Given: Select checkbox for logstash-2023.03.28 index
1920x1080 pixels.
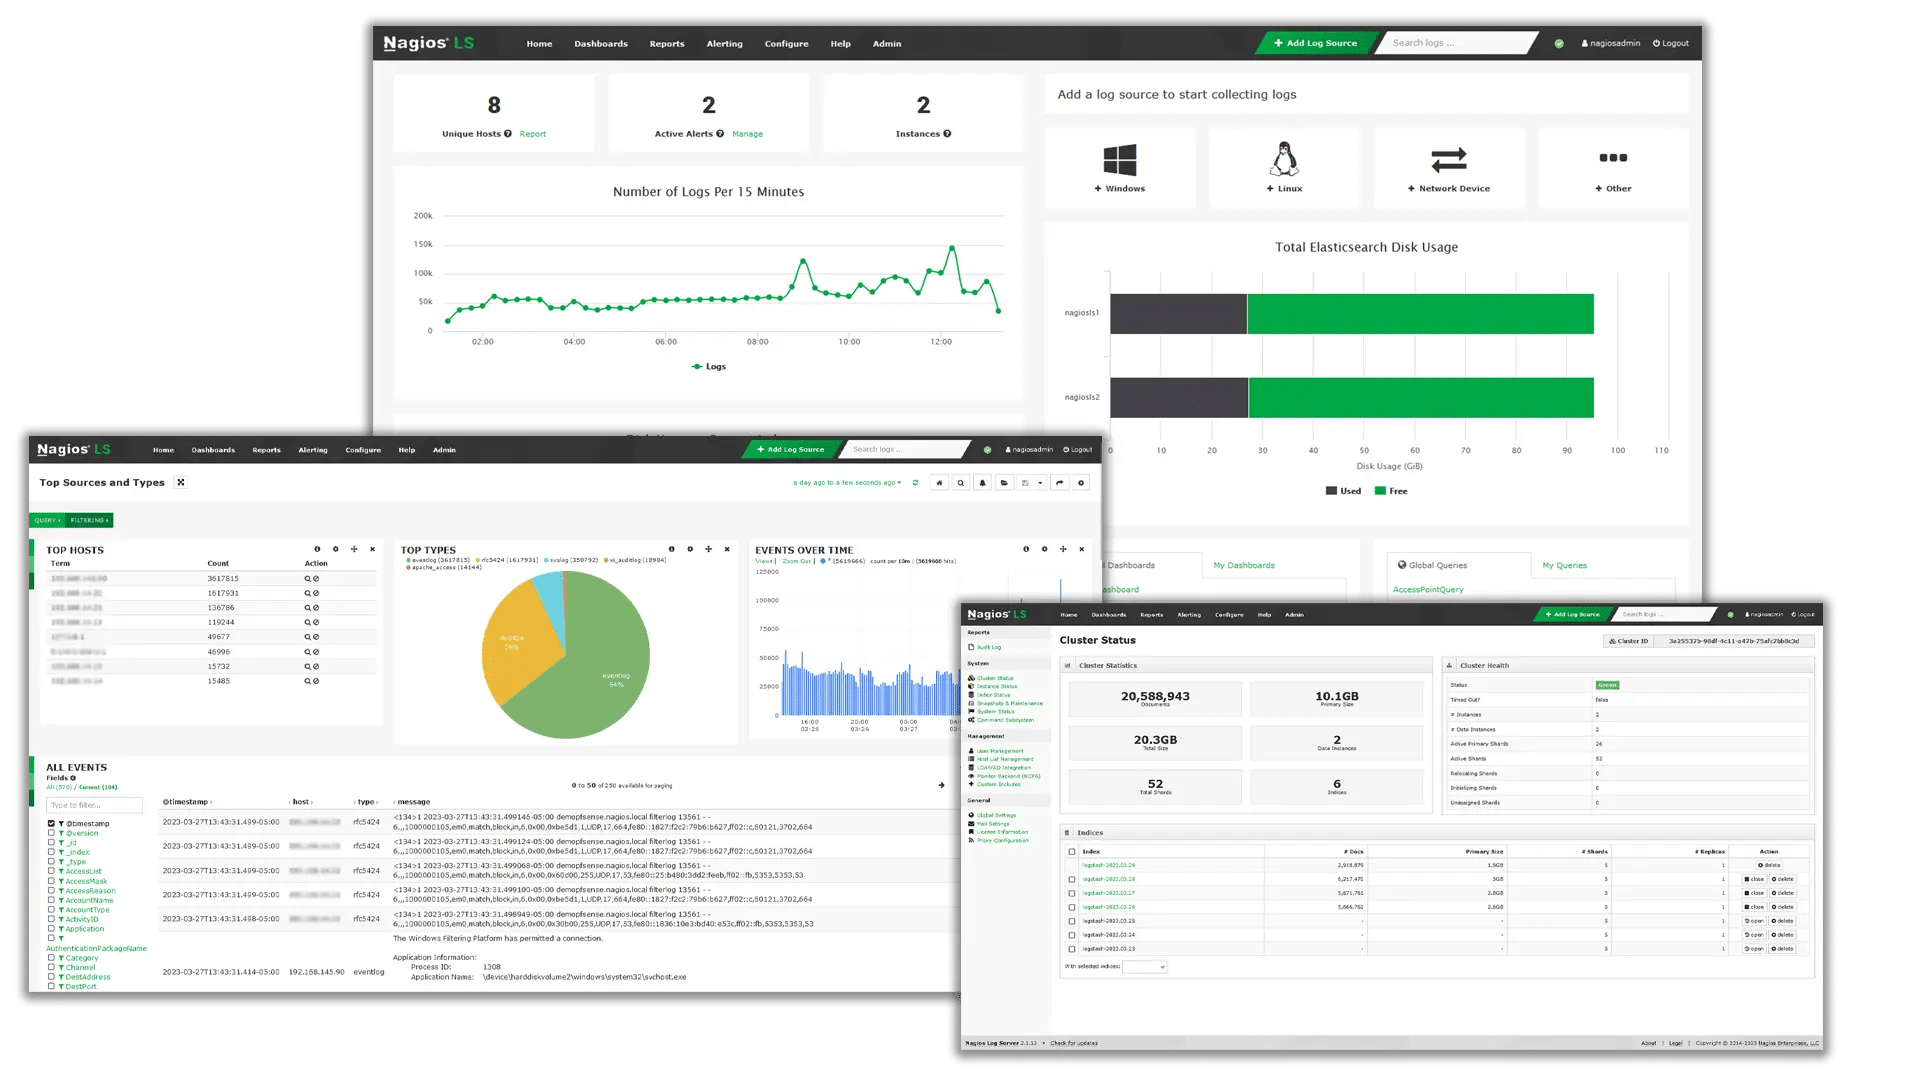Looking at the screenshot, I should [1072, 880].
